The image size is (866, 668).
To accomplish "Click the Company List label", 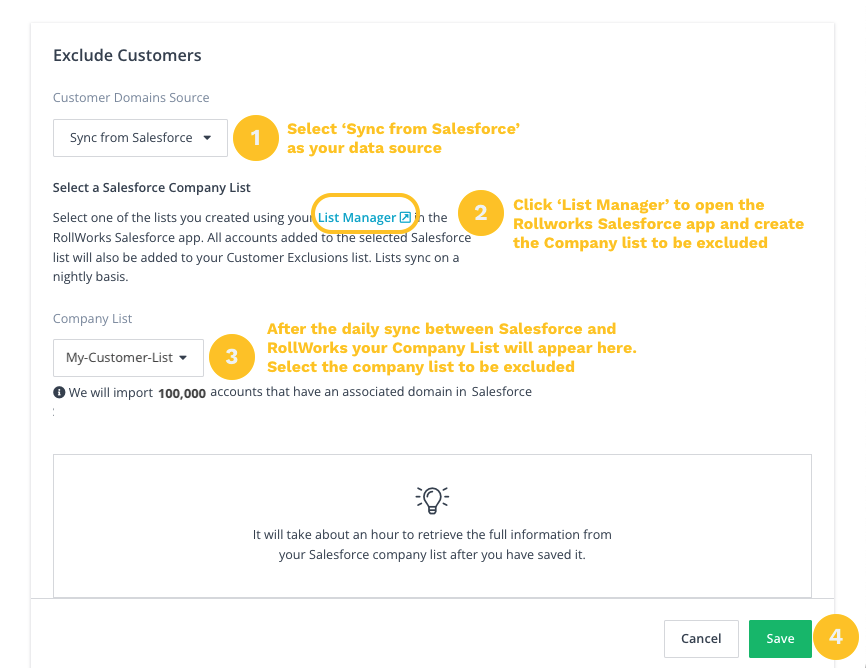I will (x=92, y=318).
